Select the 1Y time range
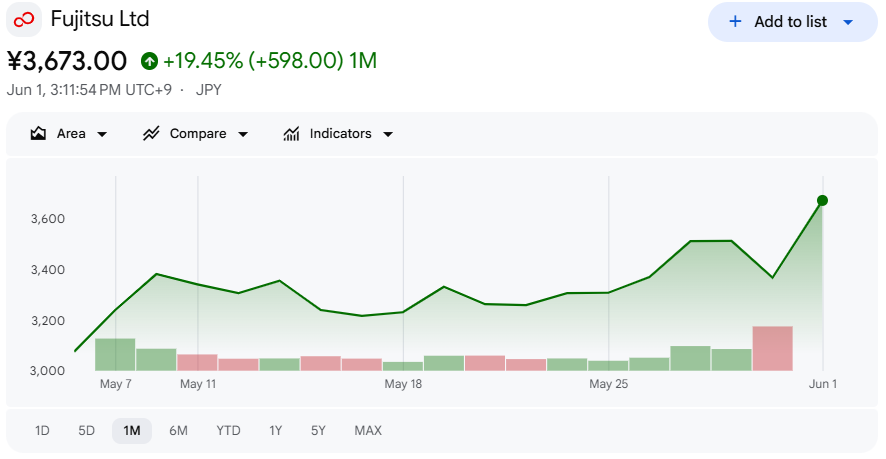 click(x=275, y=431)
